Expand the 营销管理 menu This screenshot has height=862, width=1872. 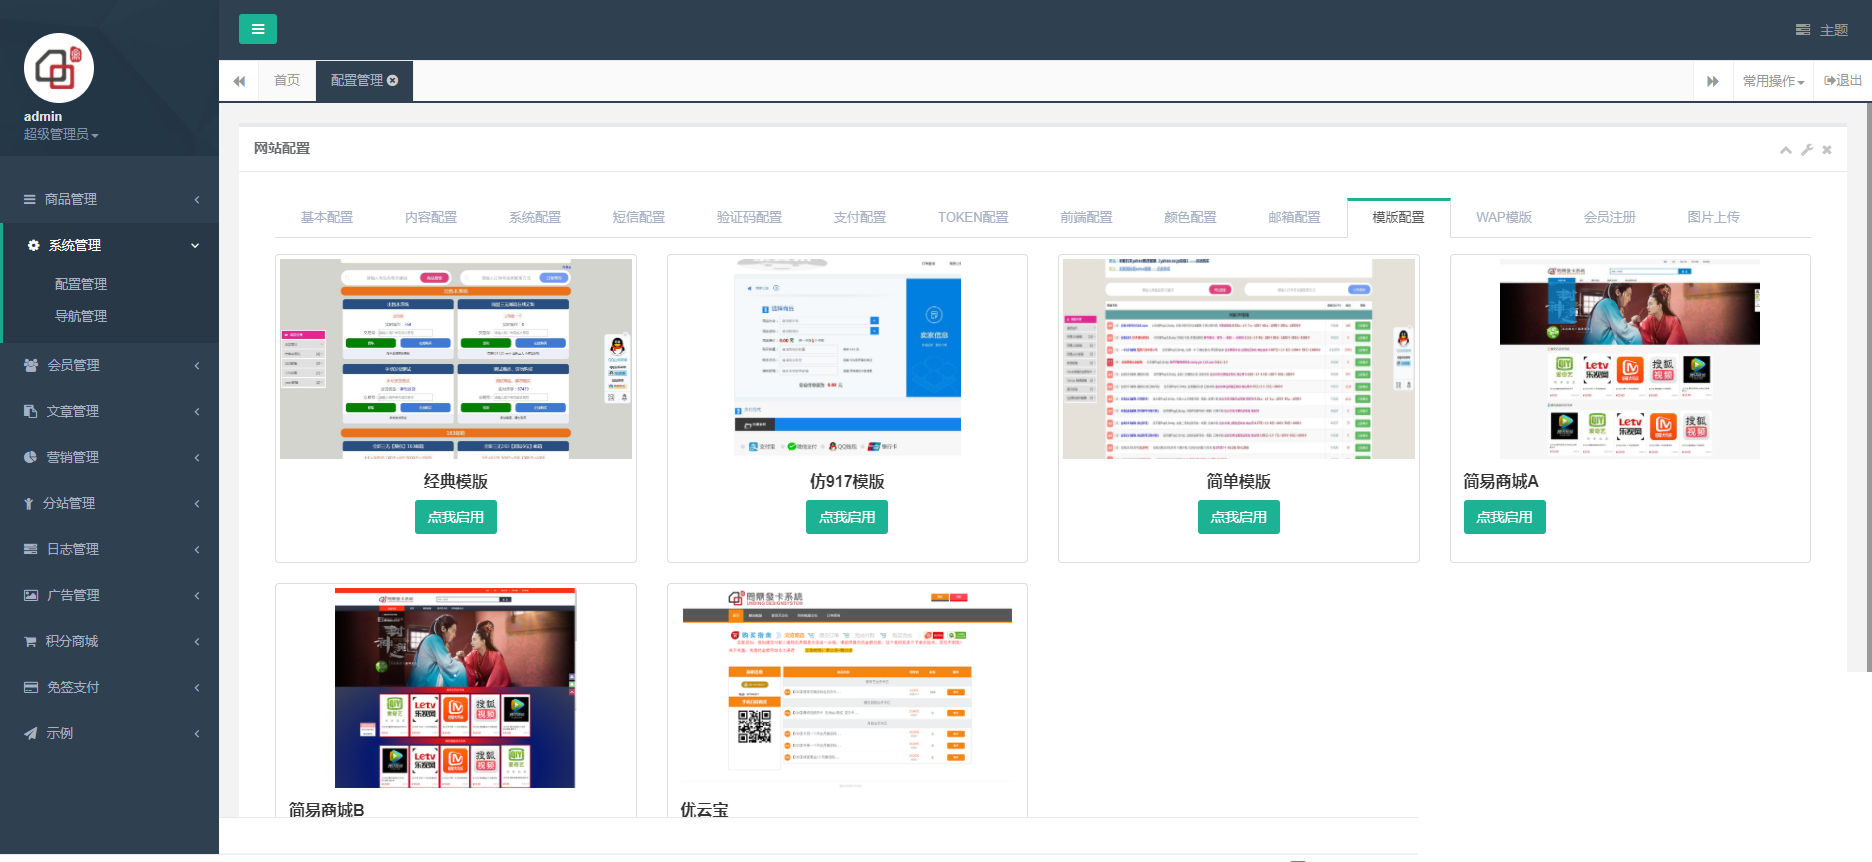(109, 457)
